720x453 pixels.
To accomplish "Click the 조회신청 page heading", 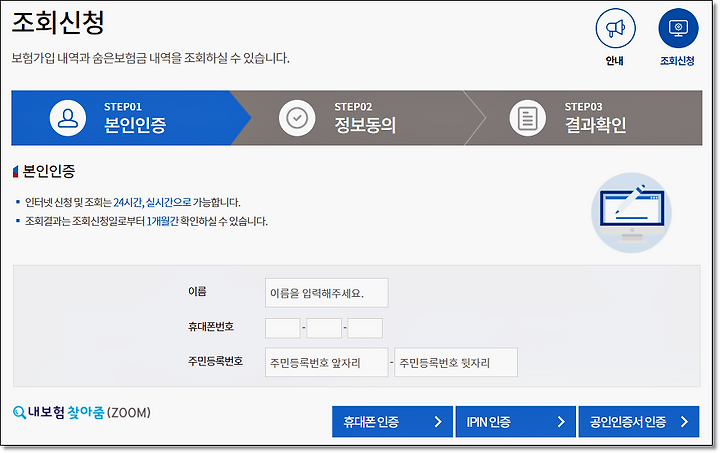I will [58, 23].
